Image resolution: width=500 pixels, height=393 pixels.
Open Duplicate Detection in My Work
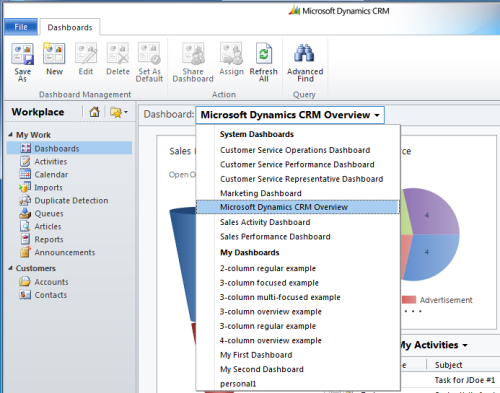(x=71, y=201)
